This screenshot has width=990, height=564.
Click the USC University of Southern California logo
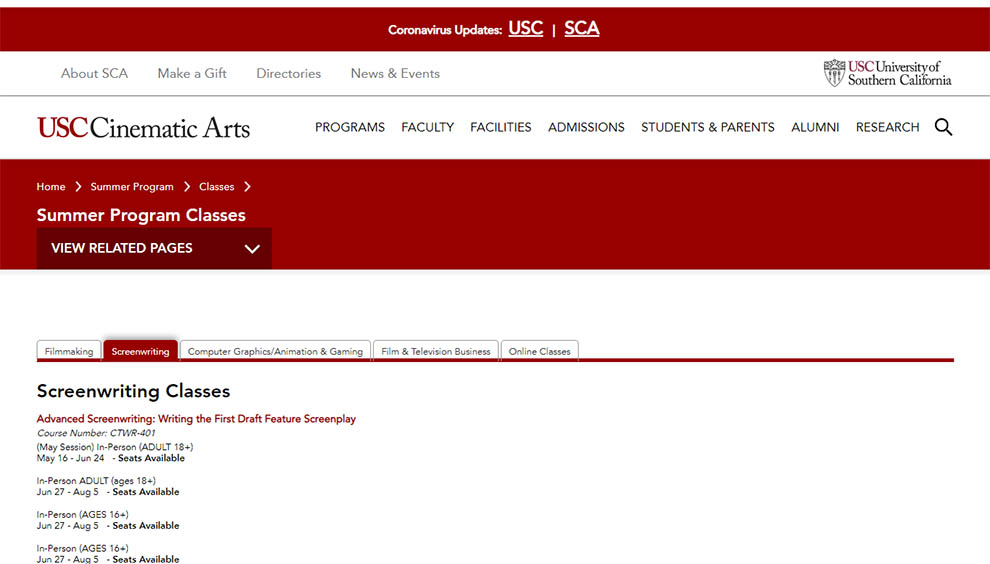tap(887, 73)
